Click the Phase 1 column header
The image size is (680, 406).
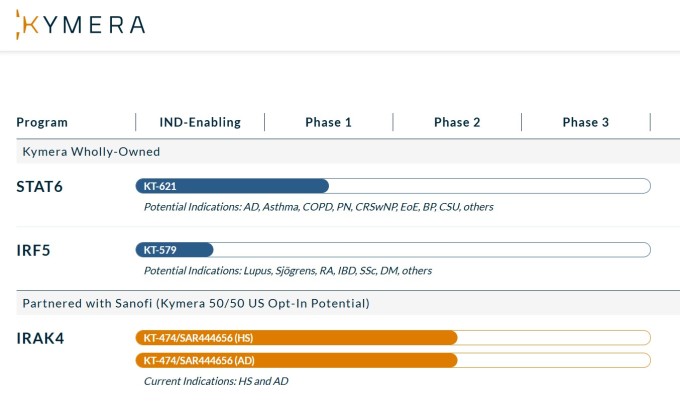(x=328, y=122)
